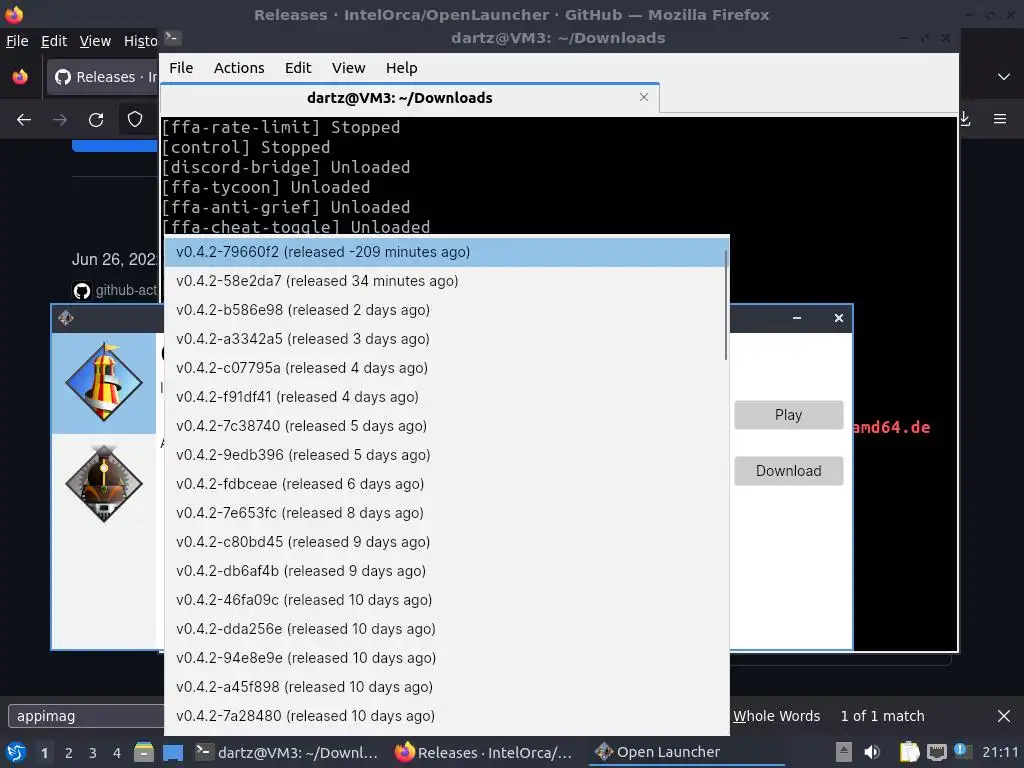Click the Play button in Open Launcher
The width and height of the screenshot is (1024, 768).
788,415
